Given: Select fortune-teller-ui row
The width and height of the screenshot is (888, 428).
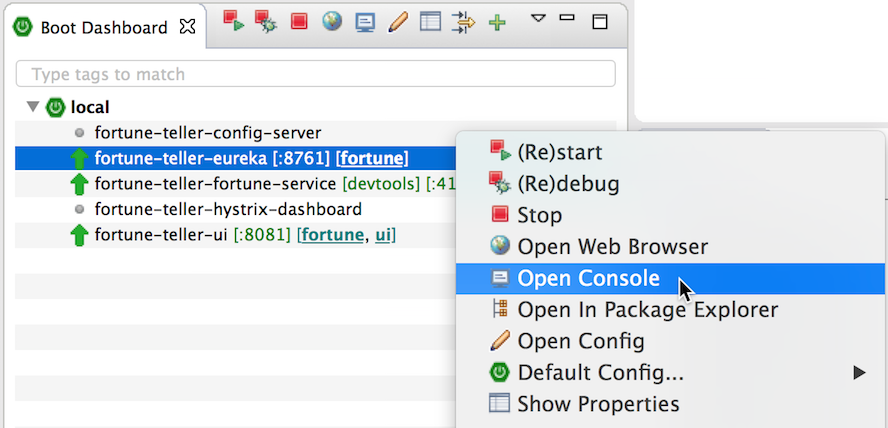Looking at the screenshot, I should pyautogui.click(x=236, y=235).
